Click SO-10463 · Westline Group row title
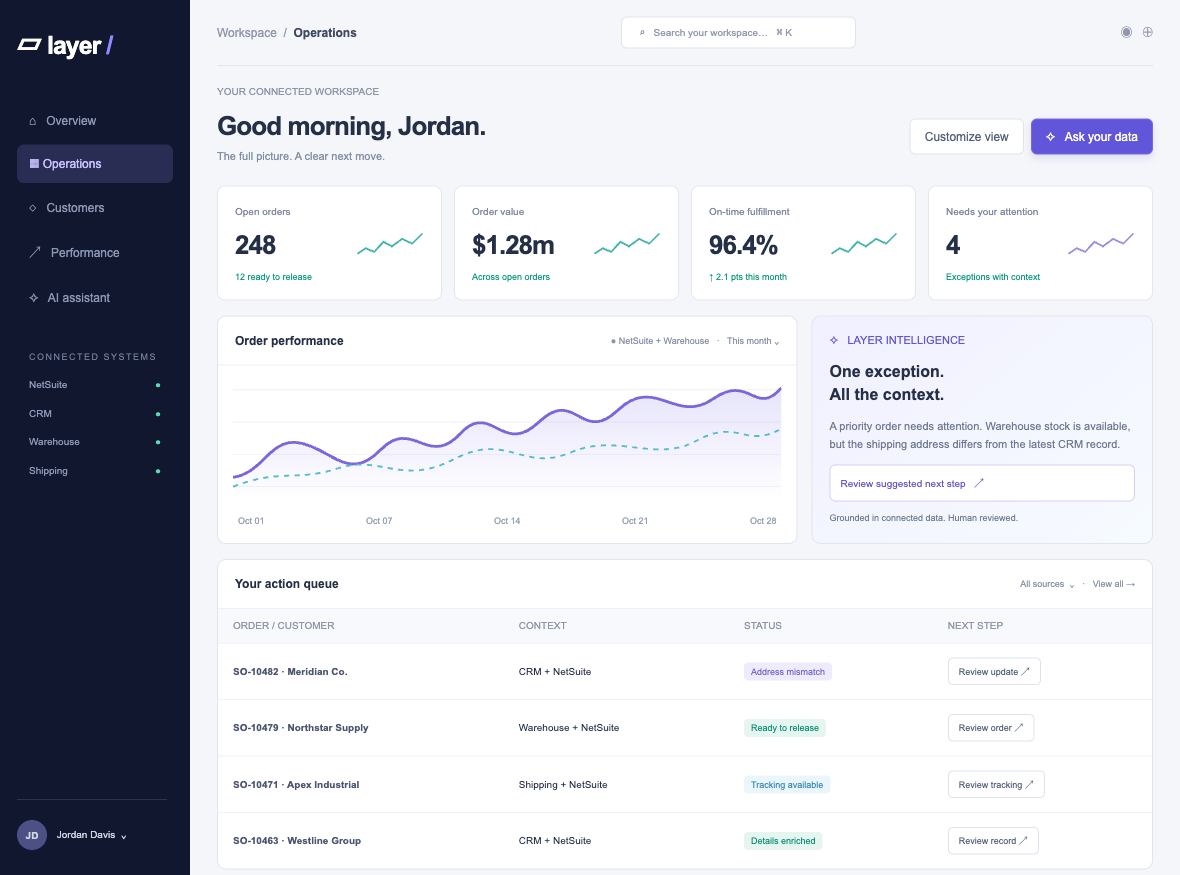Screen dimensions: 1180x875 [x=297, y=840]
